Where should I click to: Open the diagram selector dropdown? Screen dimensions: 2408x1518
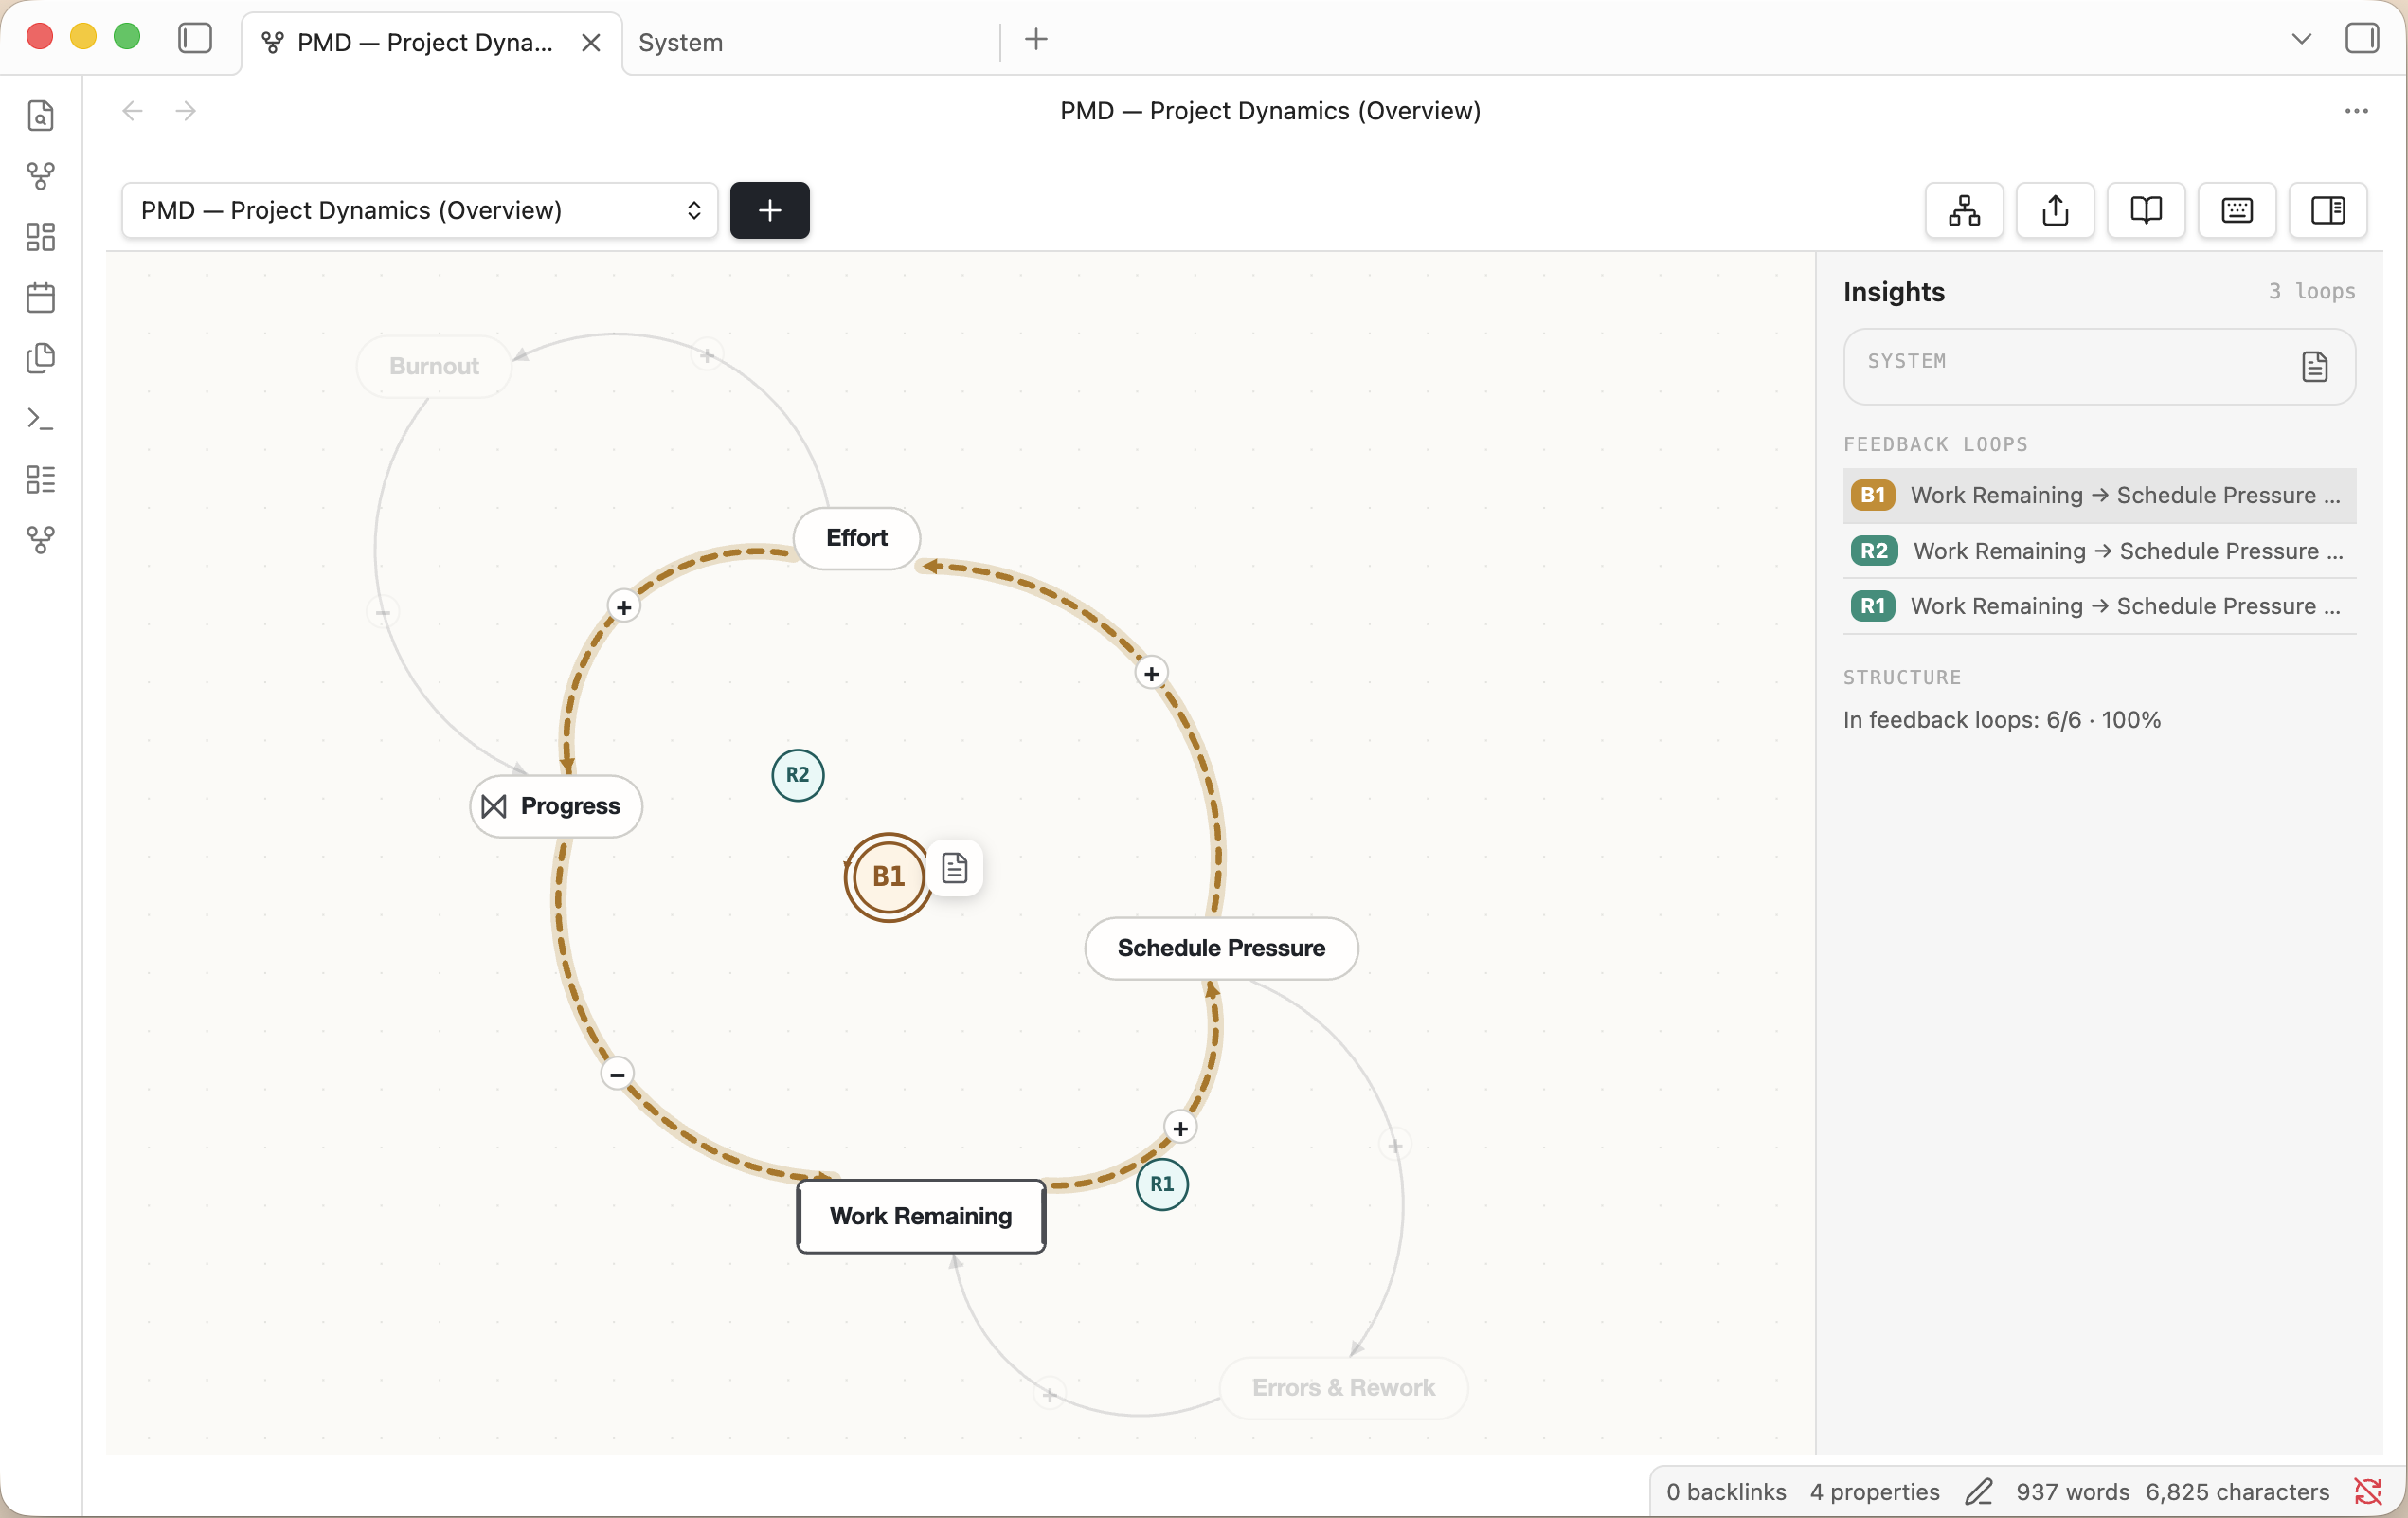419,210
